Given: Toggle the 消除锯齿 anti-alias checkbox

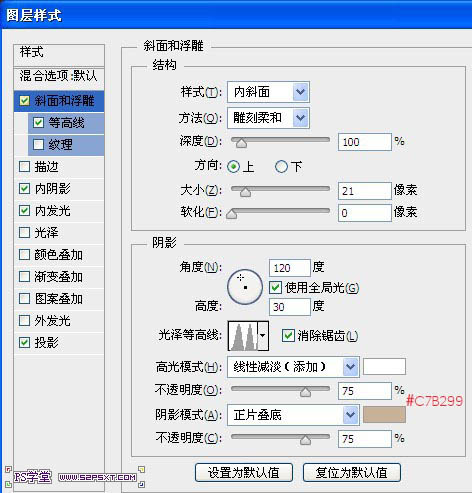Looking at the screenshot, I should (288, 335).
